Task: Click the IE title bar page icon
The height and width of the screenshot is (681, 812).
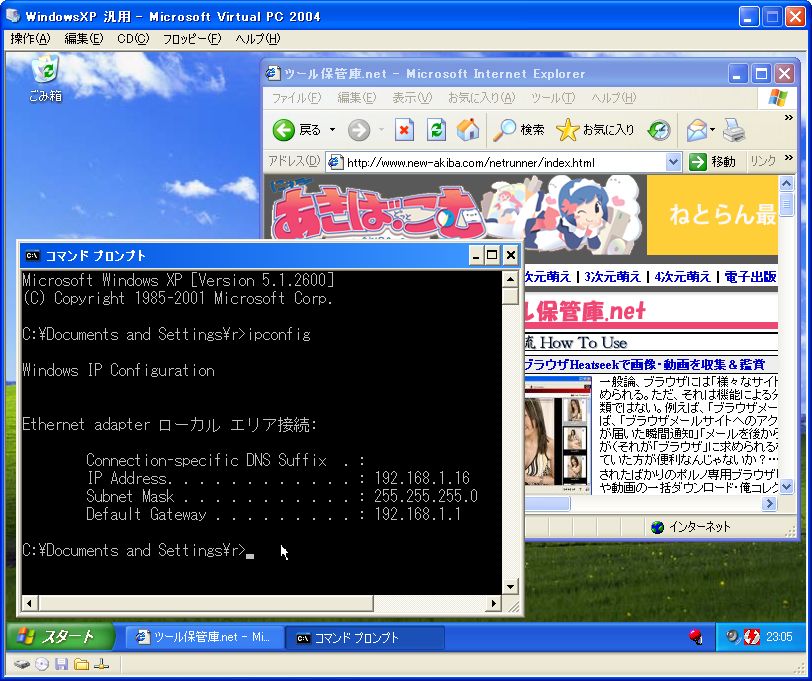Action: (x=273, y=73)
